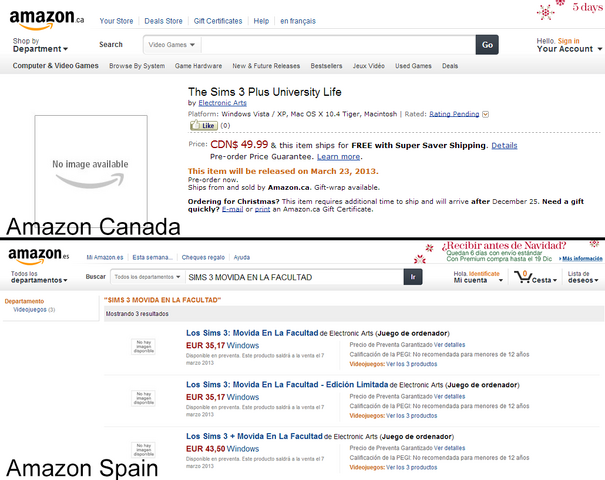605x480 pixels.
Task: Click thumbnail of Los Sims 3 + Movida result
Action: [144, 450]
